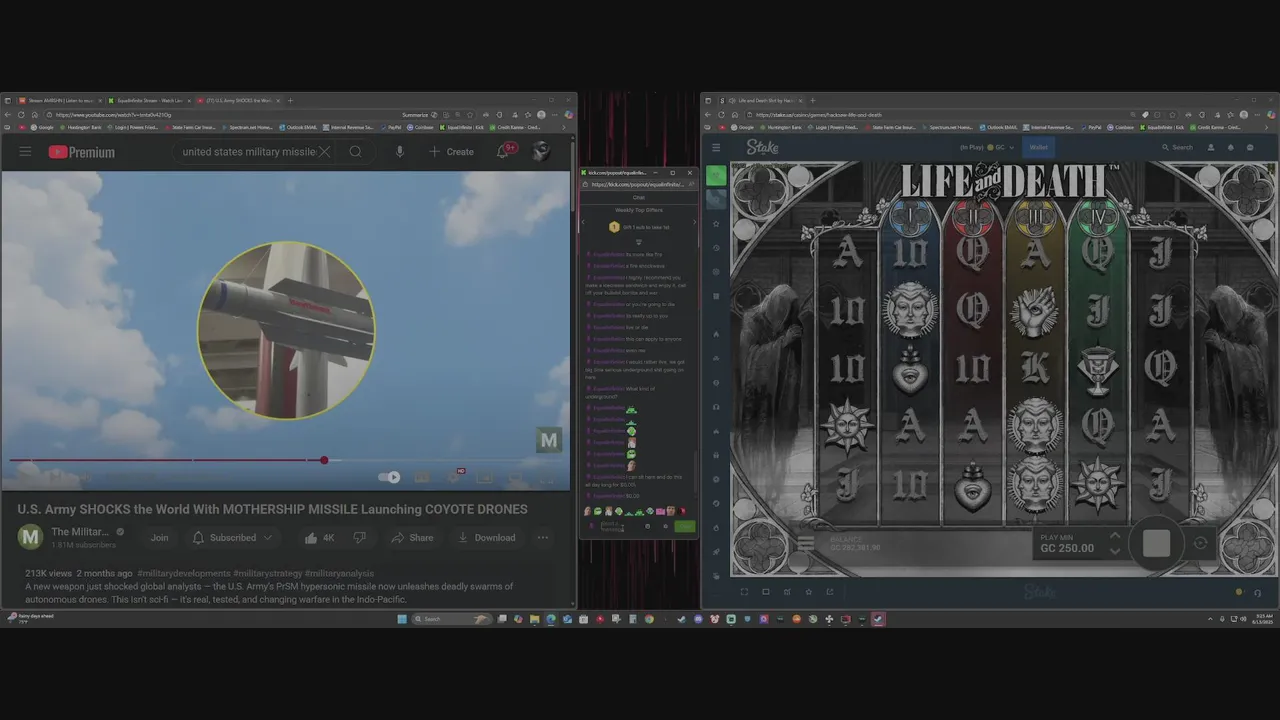This screenshot has height=720, width=1280.
Task: Open Stake notifications bell in the header
Action: point(1230,147)
